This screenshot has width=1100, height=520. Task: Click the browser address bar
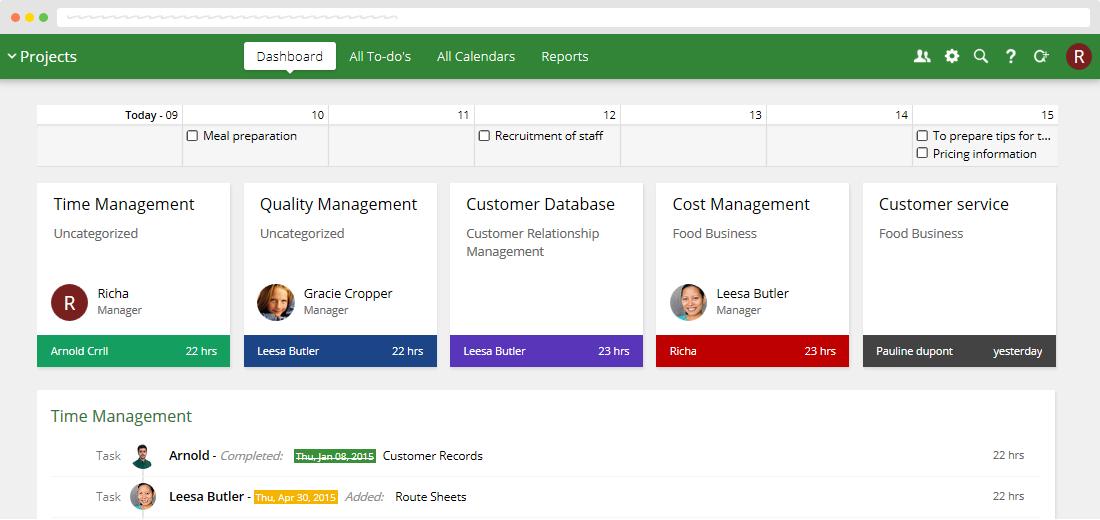(573, 17)
